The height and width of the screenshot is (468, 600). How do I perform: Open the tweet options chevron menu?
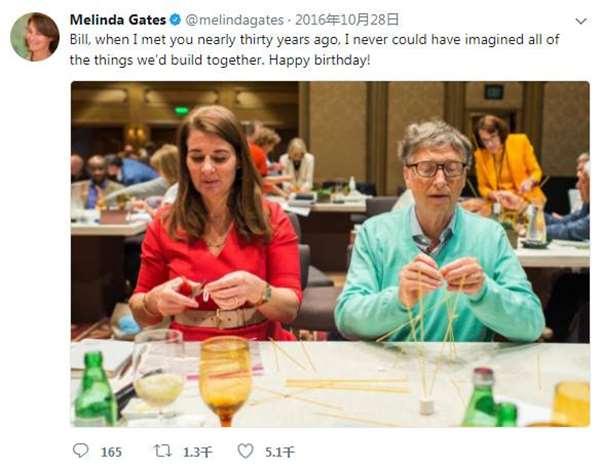point(581,21)
